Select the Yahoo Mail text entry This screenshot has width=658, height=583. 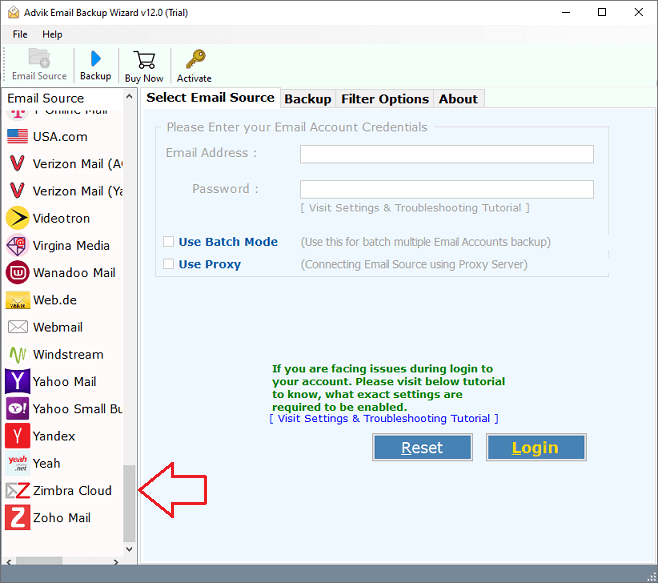(x=65, y=382)
